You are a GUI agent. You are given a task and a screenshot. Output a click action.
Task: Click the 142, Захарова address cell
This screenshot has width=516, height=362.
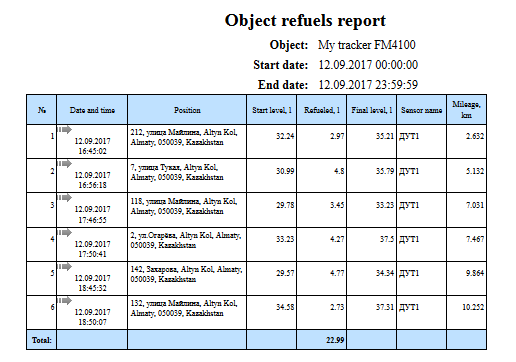point(187,278)
